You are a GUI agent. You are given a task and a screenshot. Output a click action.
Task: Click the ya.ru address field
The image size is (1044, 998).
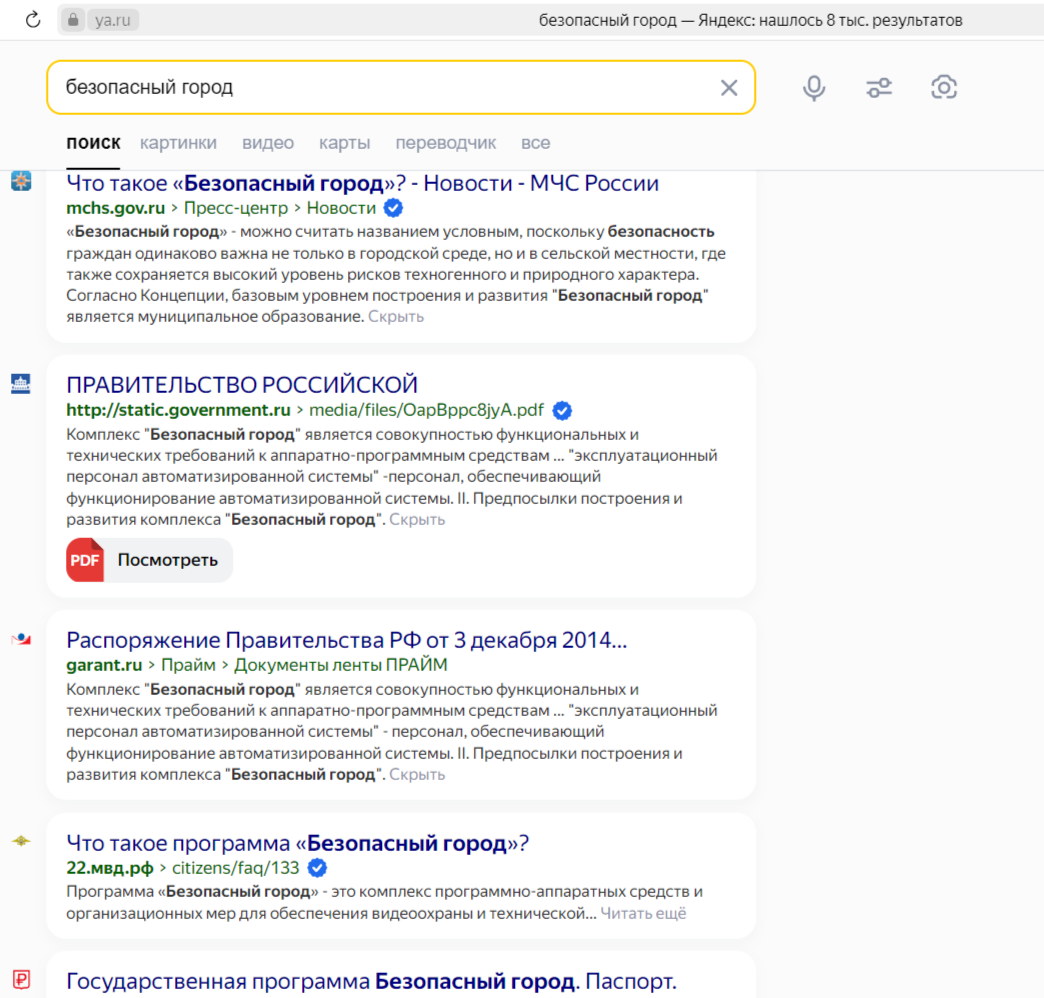[113, 20]
